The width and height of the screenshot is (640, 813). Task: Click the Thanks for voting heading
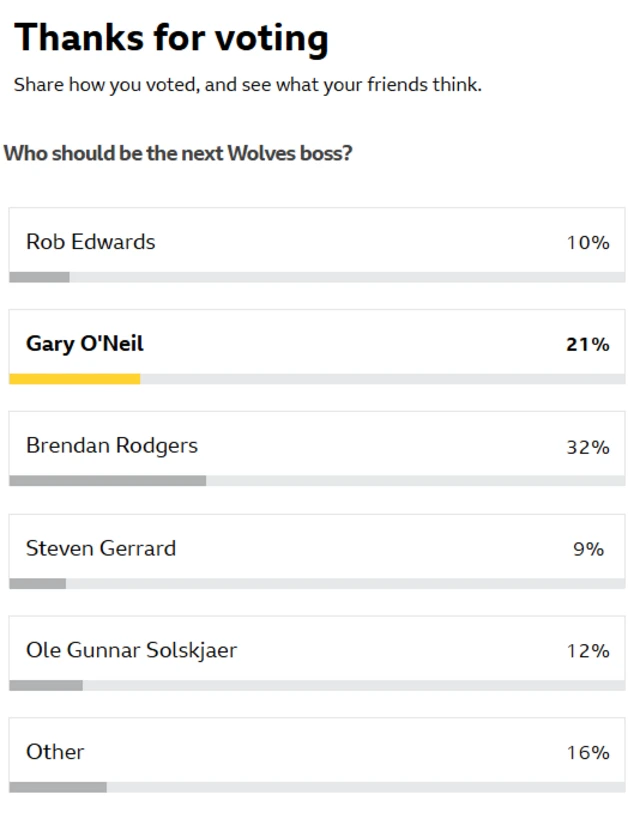point(172,37)
